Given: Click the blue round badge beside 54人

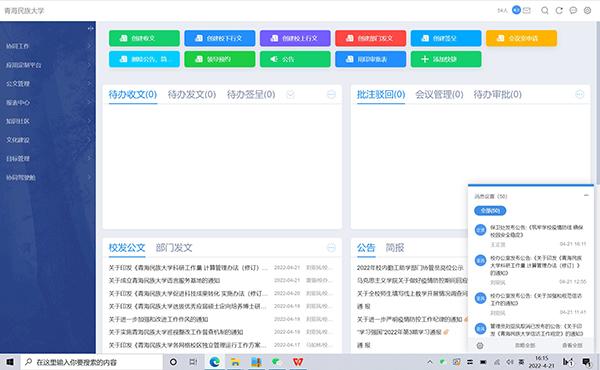Looking at the screenshot, I should point(516,10).
